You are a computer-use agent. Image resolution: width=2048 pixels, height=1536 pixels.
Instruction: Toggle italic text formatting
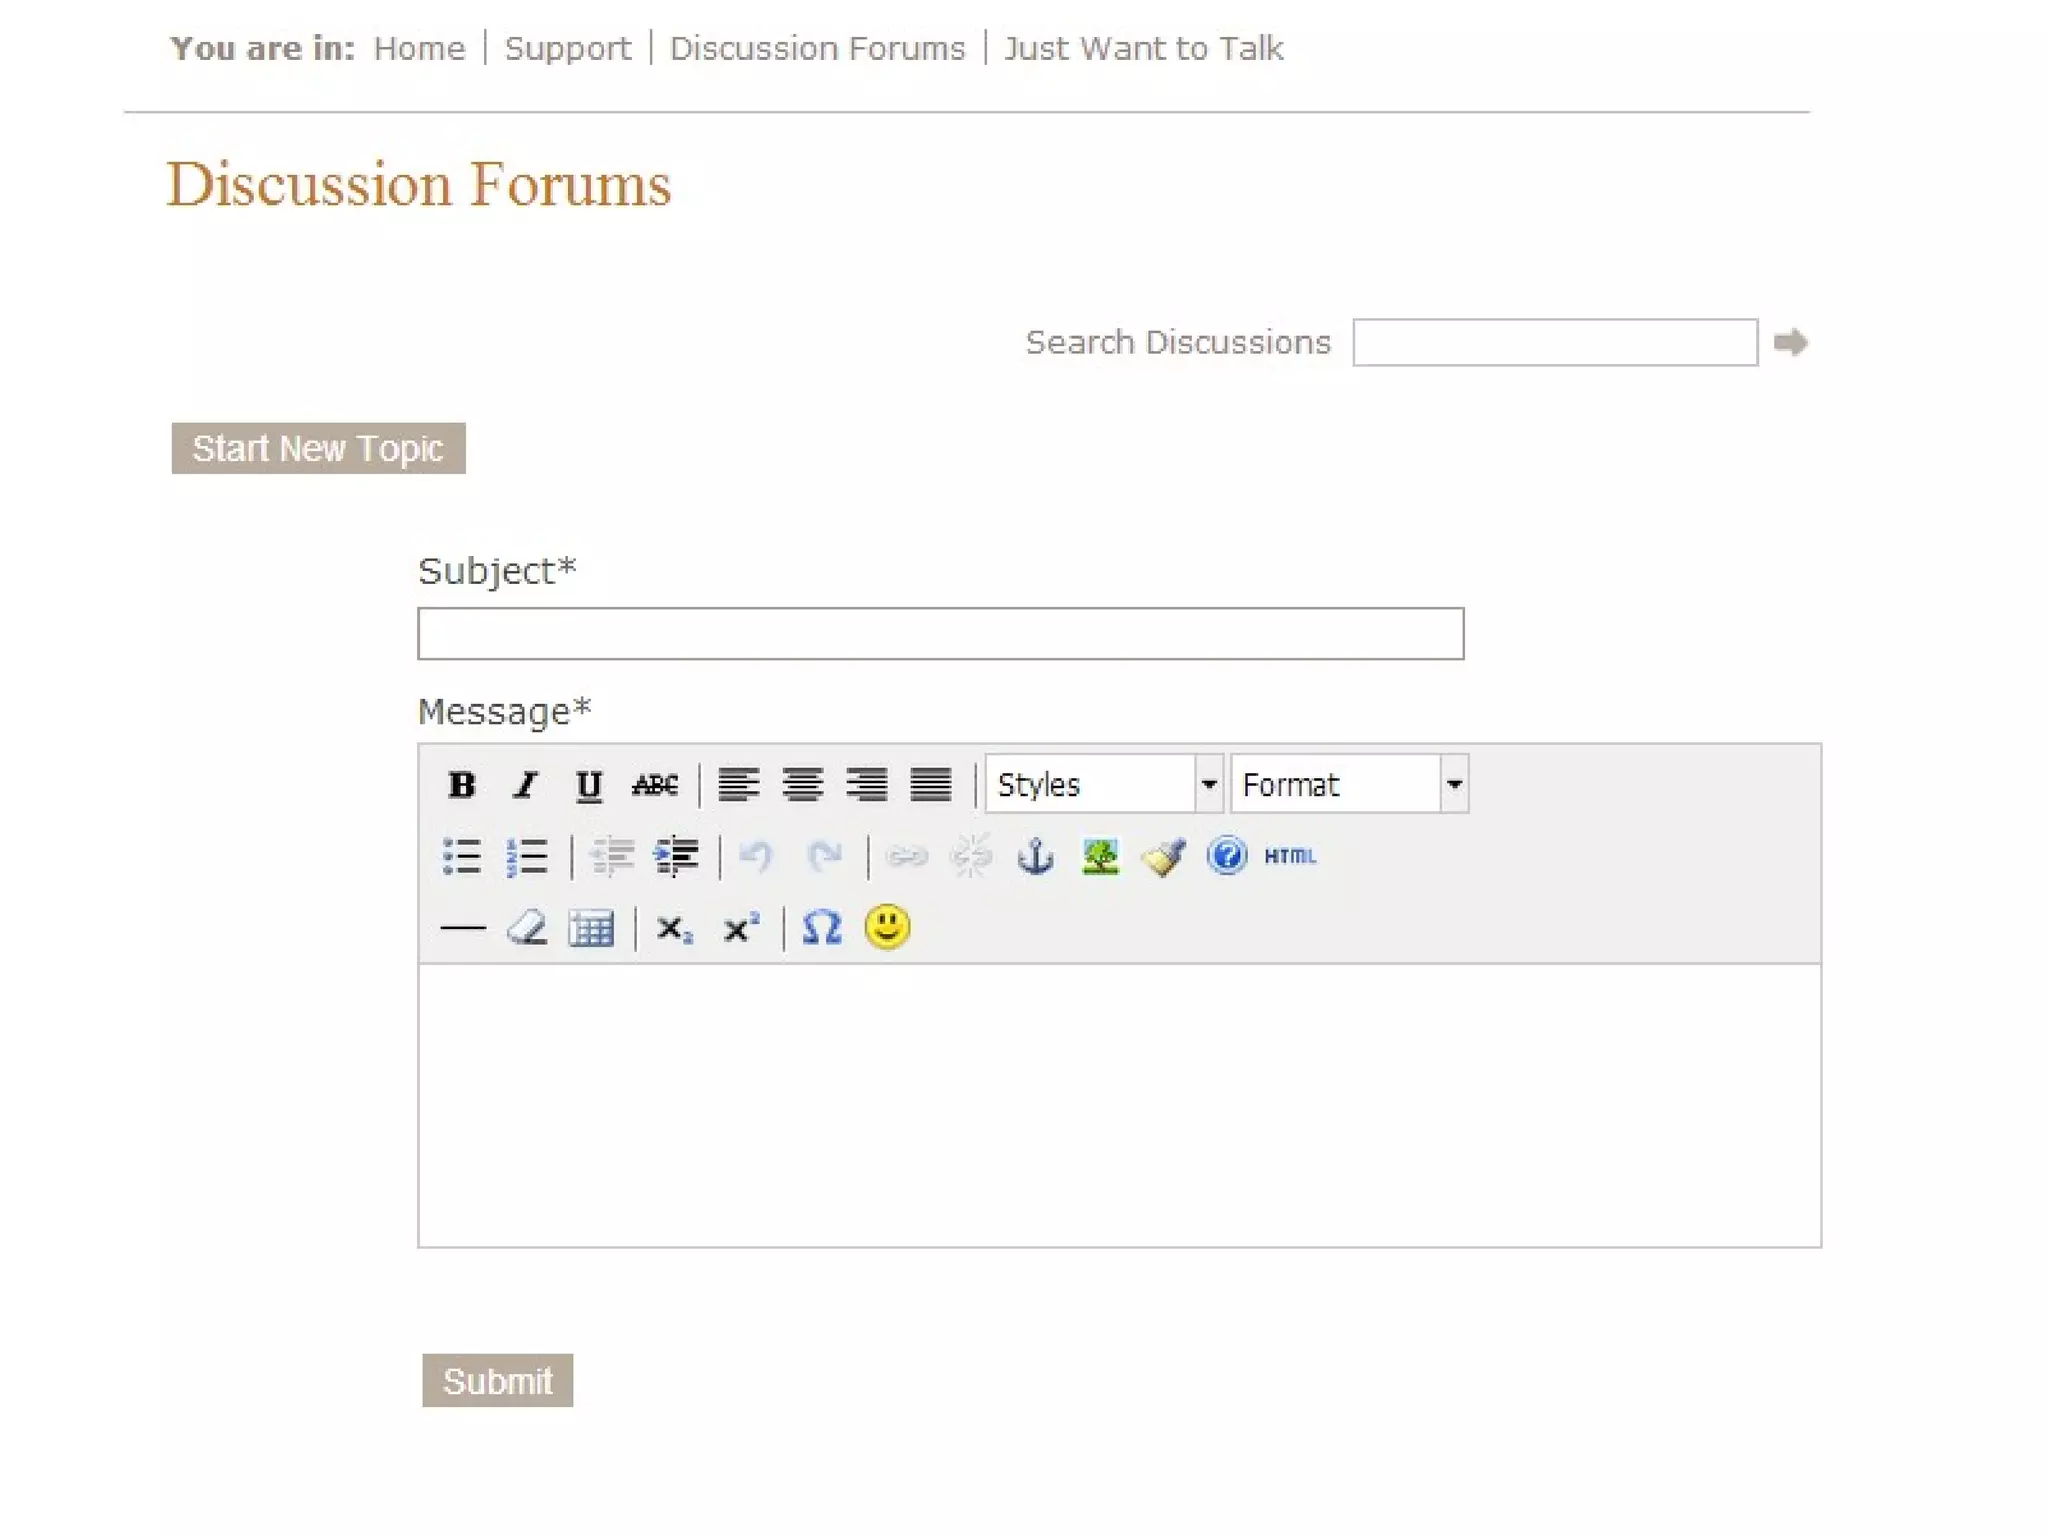pyautogui.click(x=525, y=785)
